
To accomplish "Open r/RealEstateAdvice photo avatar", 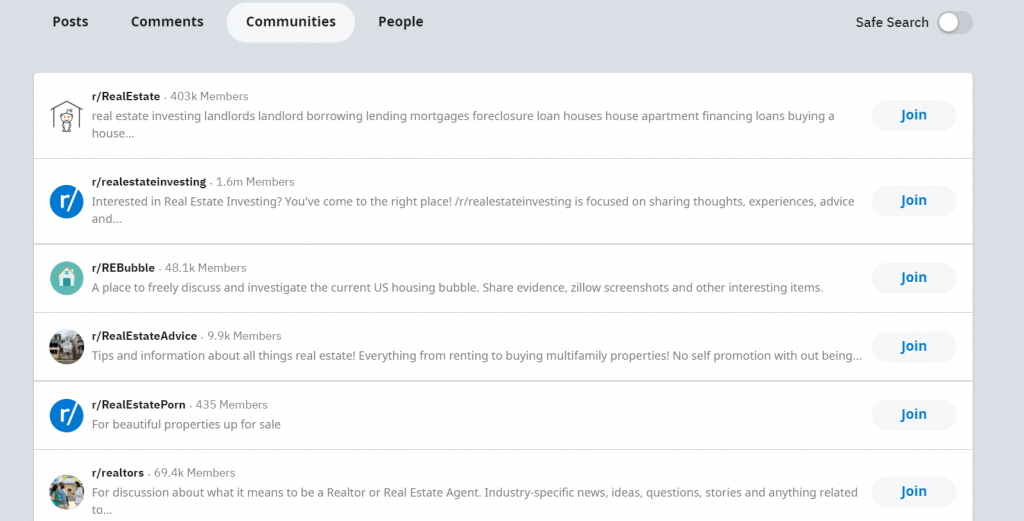I will click(x=66, y=347).
